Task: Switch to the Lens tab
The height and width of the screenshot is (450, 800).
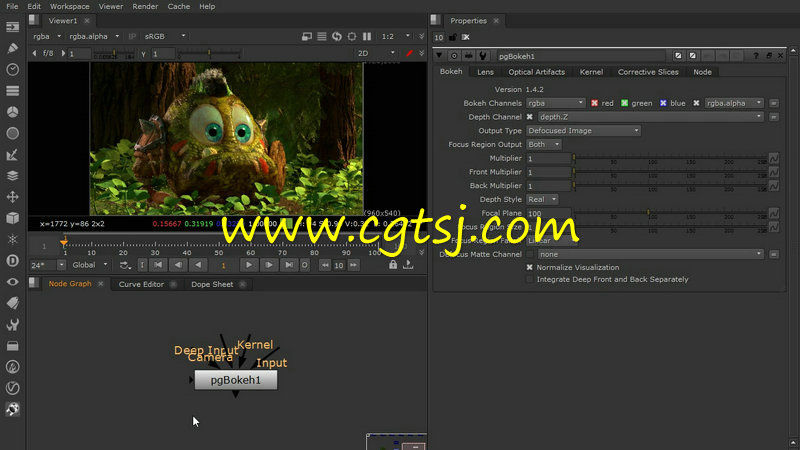Action: [x=485, y=72]
